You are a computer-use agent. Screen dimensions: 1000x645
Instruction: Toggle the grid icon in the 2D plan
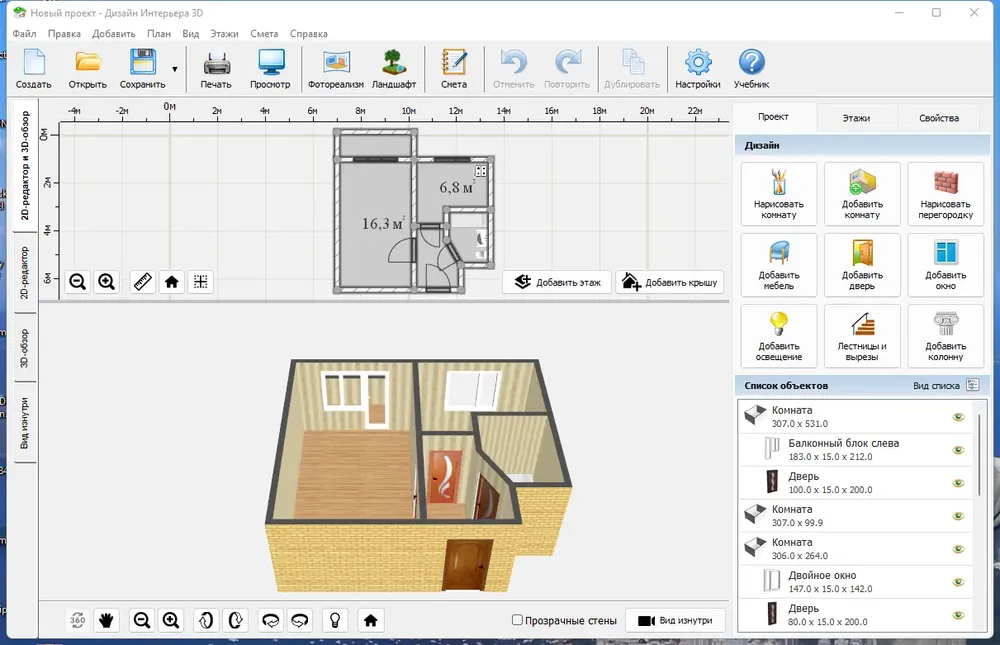tap(200, 281)
